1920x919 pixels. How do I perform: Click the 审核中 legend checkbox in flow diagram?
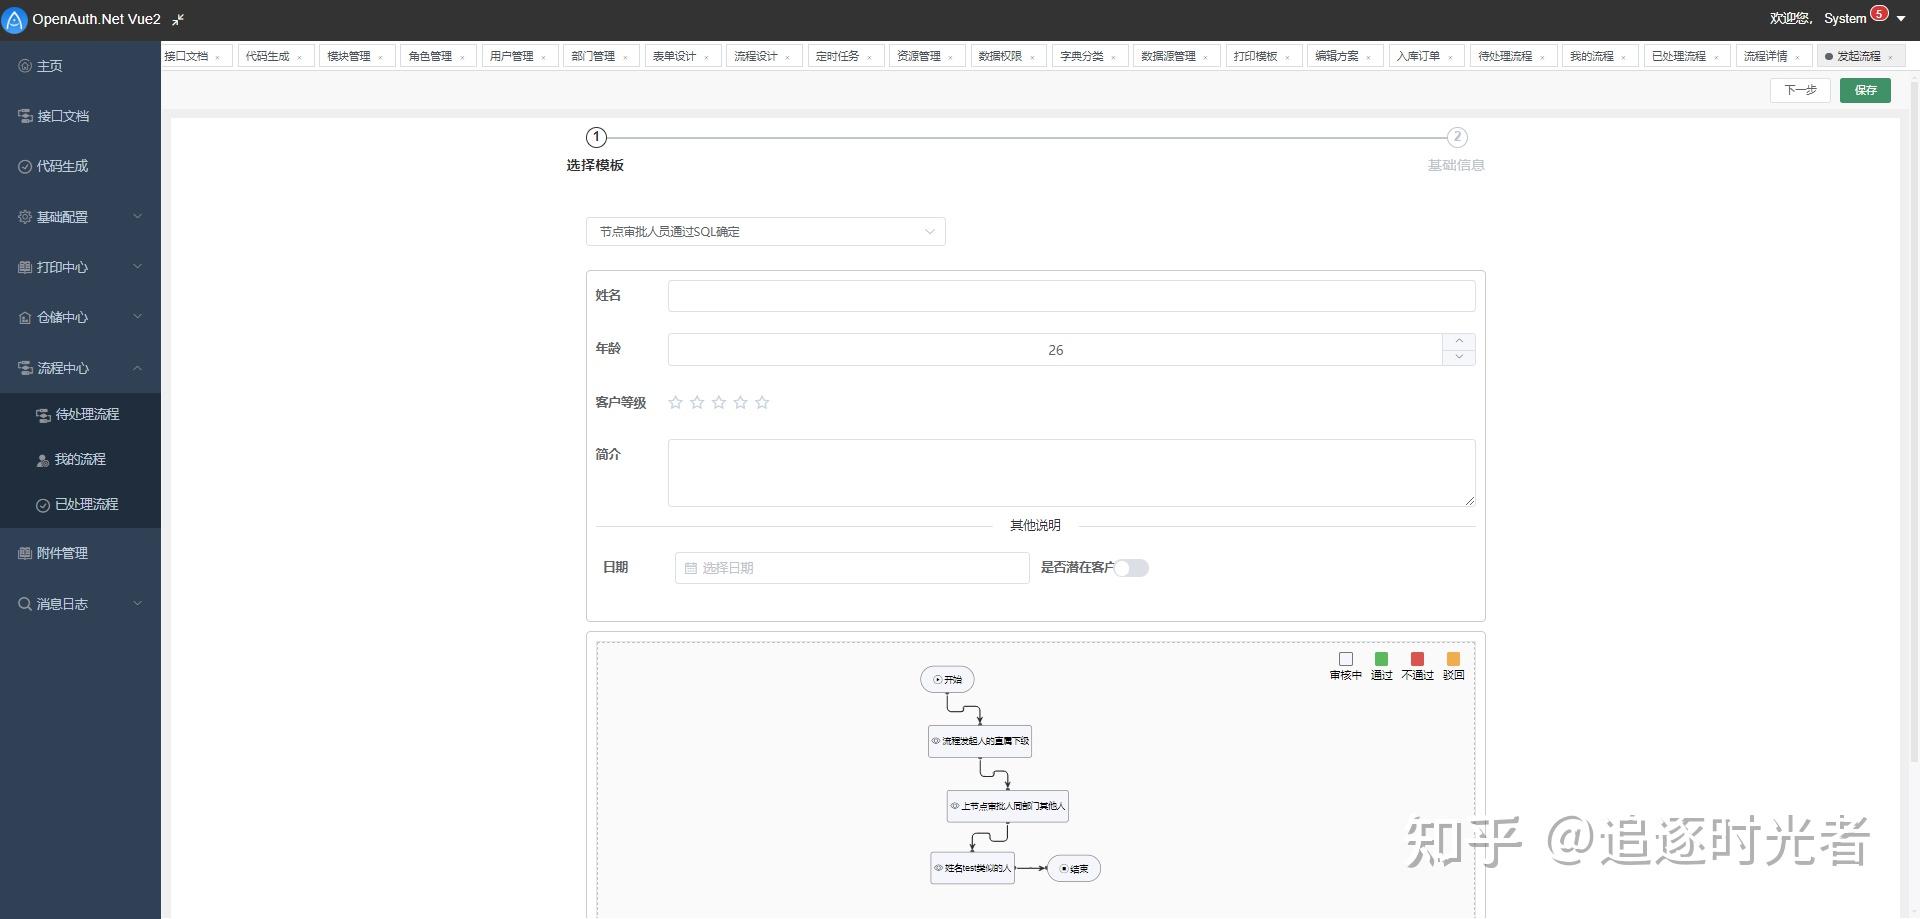(1345, 658)
